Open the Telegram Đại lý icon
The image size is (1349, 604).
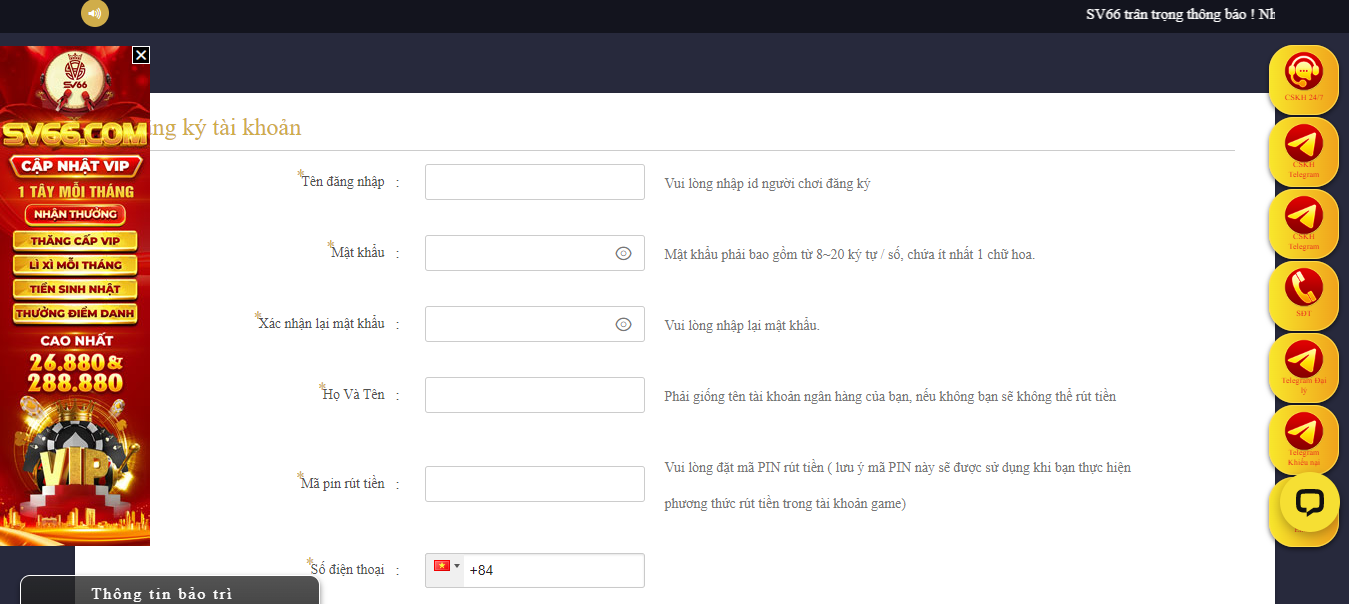point(1303,364)
